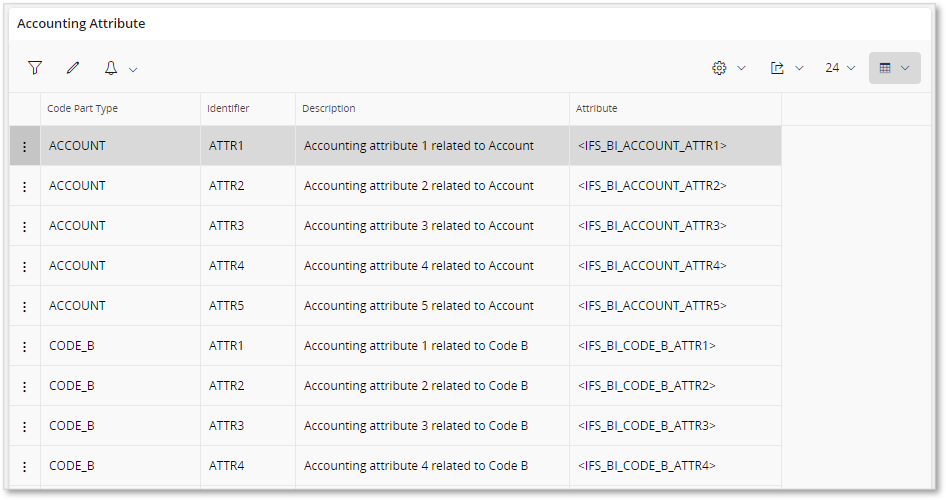Open the settings gear icon

tap(719, 68)
